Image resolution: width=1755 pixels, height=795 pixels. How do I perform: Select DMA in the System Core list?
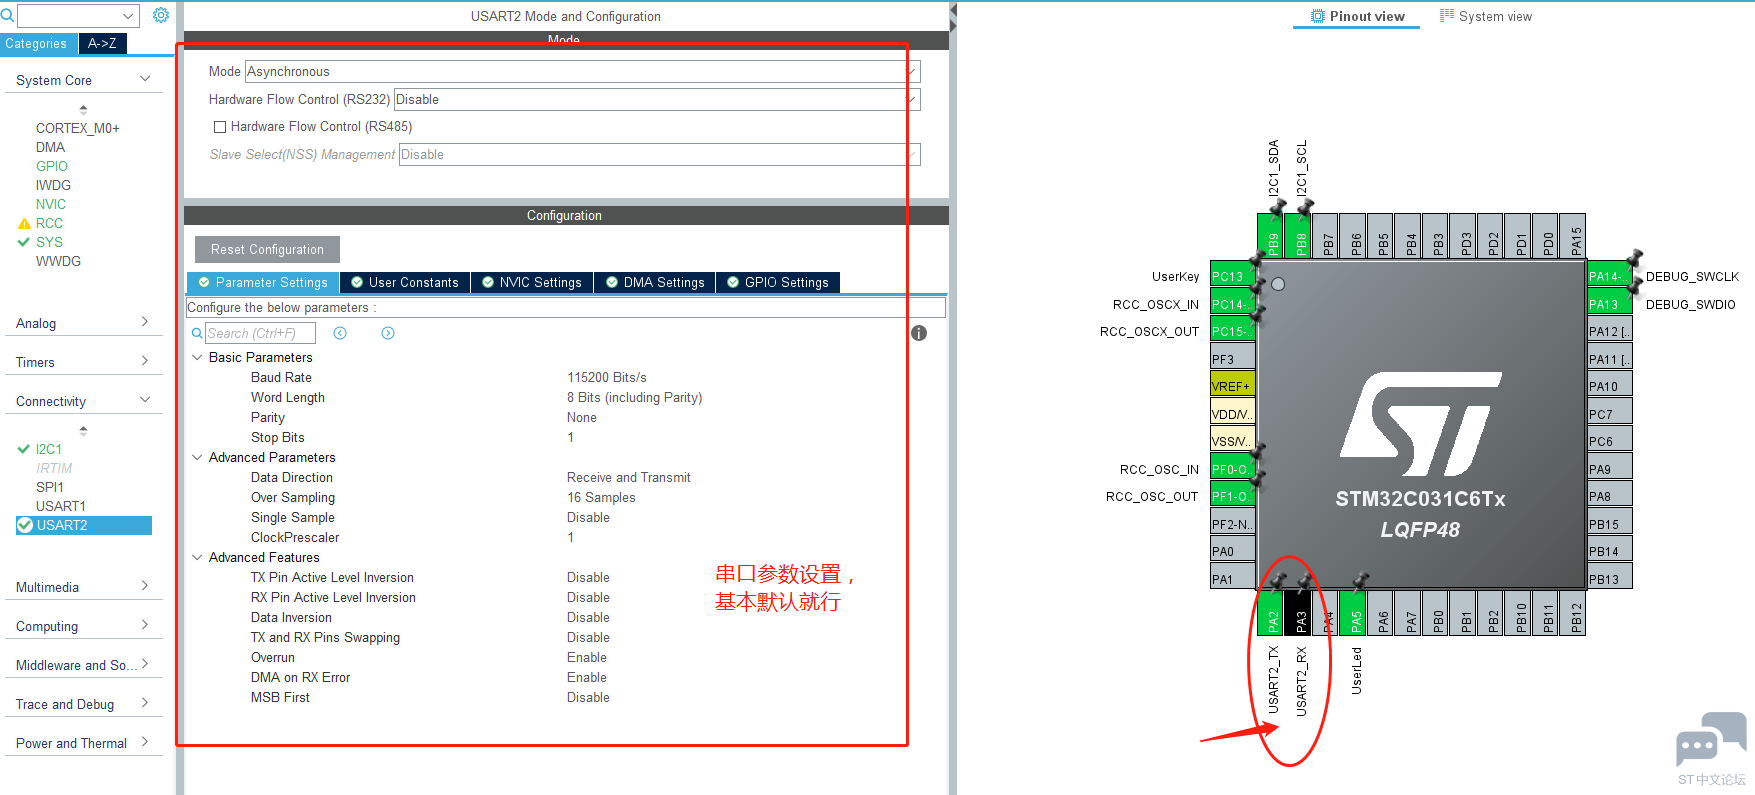(50, 147)
